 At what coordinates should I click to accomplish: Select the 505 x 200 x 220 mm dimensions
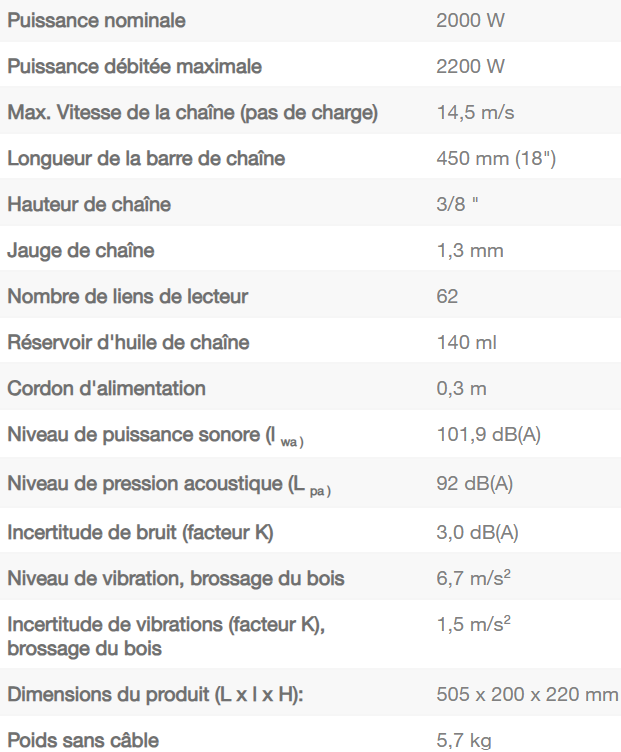527,695
